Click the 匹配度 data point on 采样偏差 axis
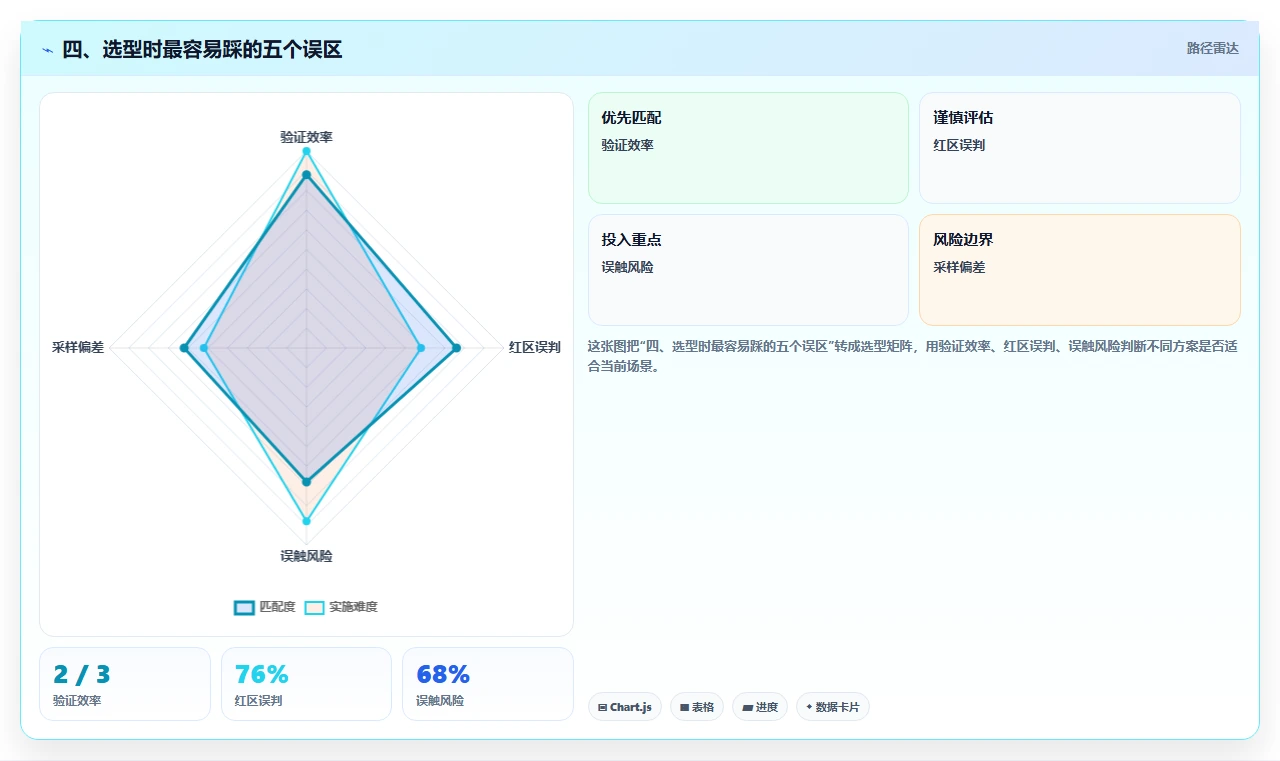Image resolution: width=1280 pixels, height=761 pixels. tap(183, 348)
